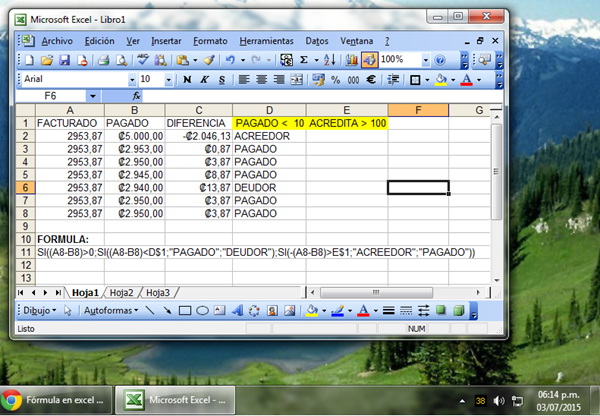Insert a text box from Drawing toolbar

tap(220, 310)
